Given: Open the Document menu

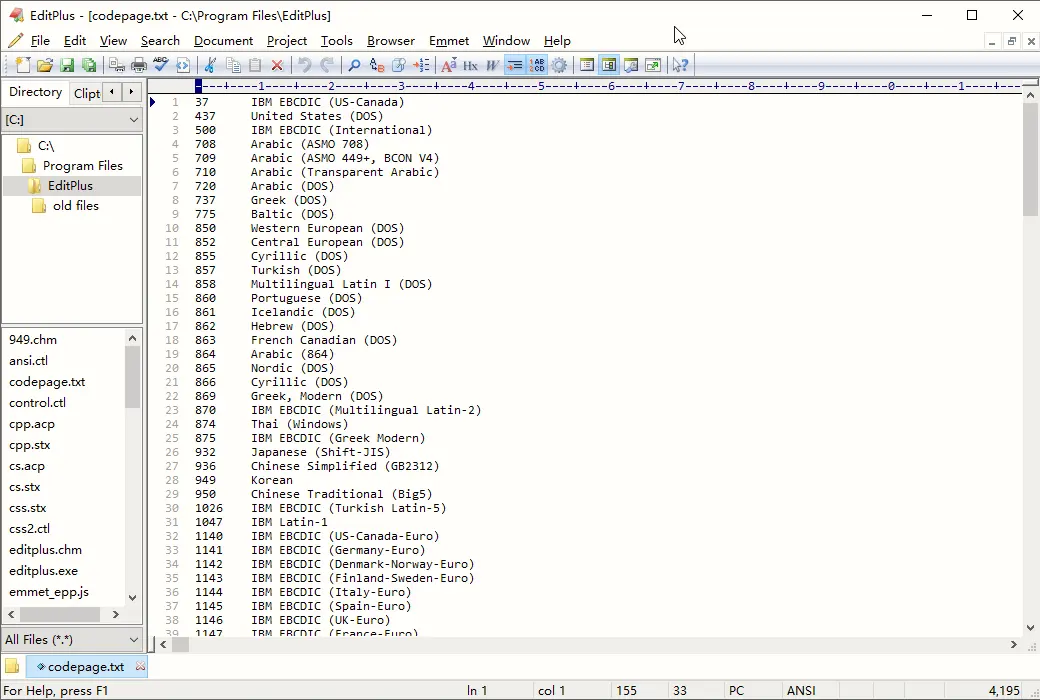Looking at the screenshot, I should tap(223, 40).
